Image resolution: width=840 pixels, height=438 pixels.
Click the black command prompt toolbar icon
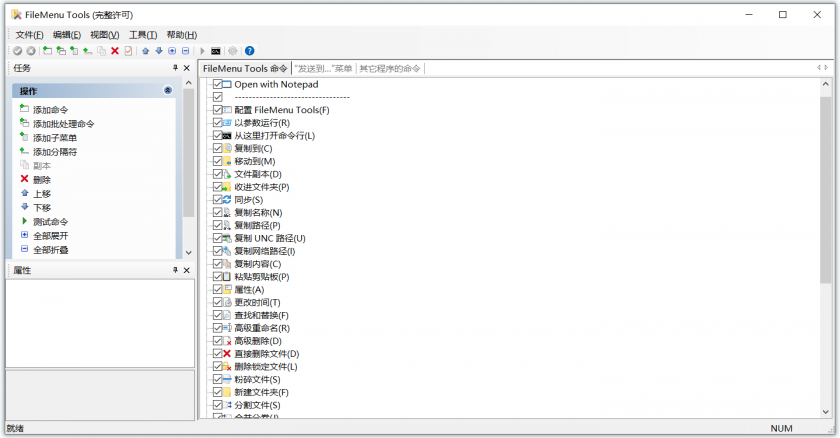tap(215, 50)
